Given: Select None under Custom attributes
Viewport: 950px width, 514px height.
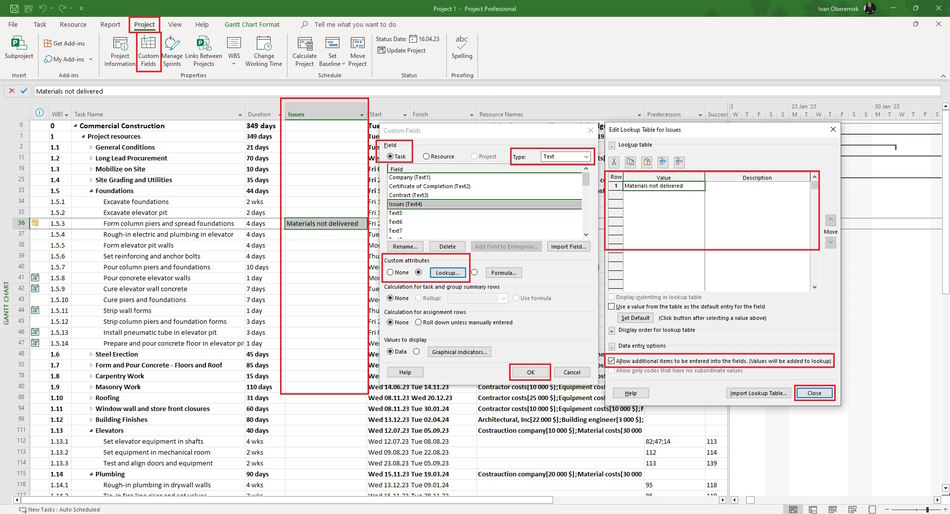Looking at the screenshot, I should click(x=390, y=272).
